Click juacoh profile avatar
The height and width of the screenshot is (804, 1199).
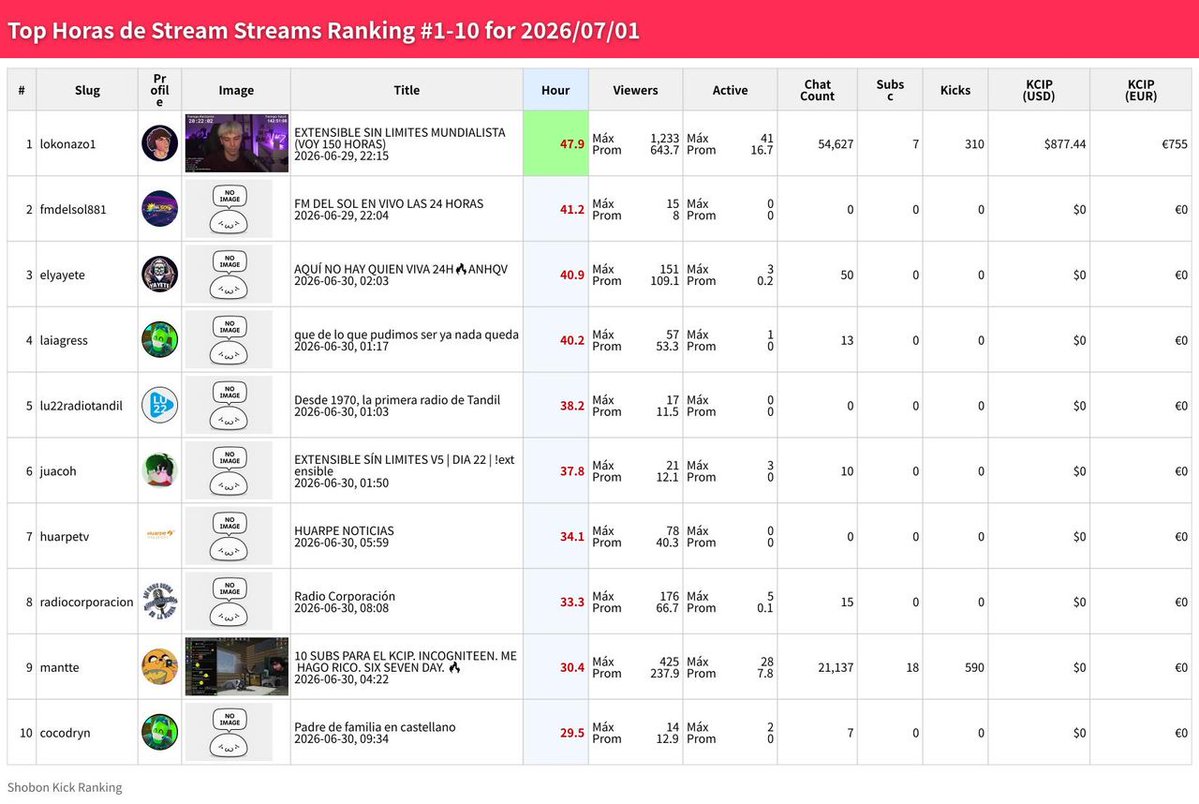pyautogui.click(x=160, y=470)
